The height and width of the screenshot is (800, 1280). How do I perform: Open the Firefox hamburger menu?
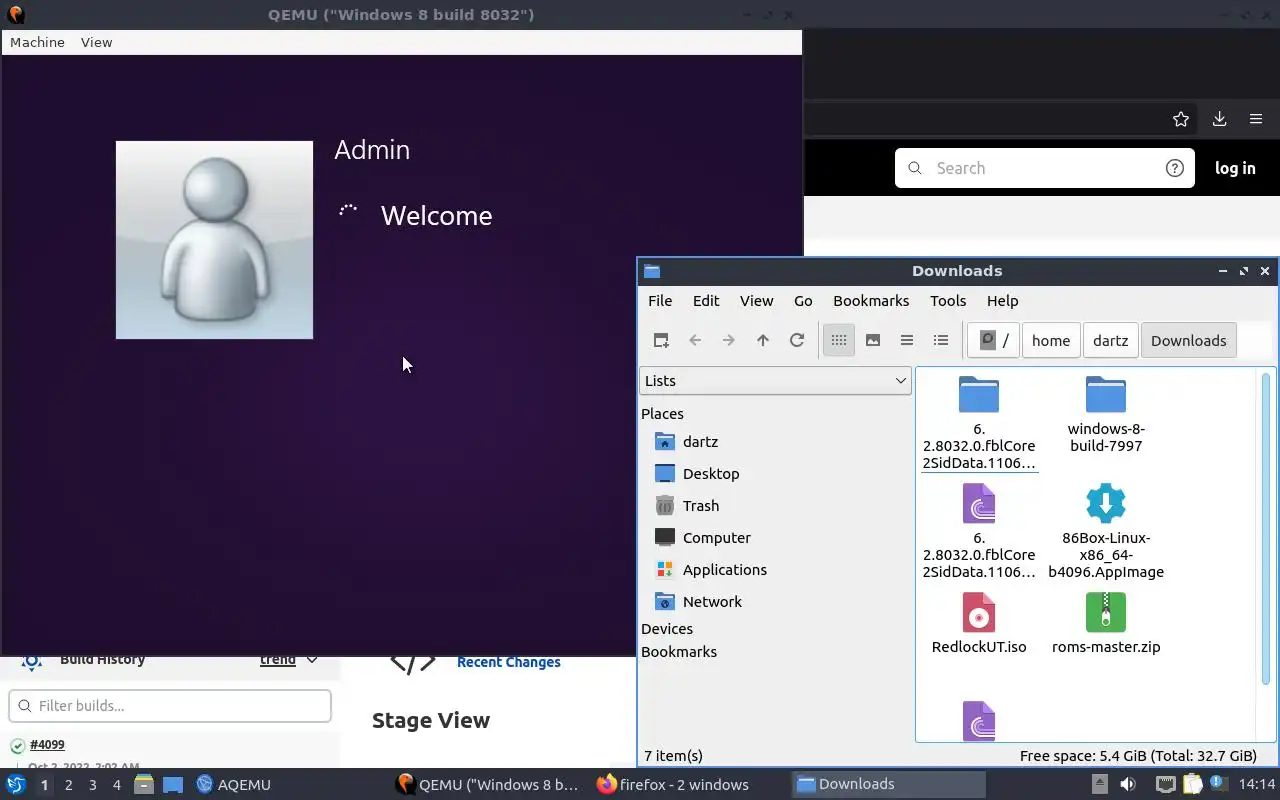click(1256, 119)
